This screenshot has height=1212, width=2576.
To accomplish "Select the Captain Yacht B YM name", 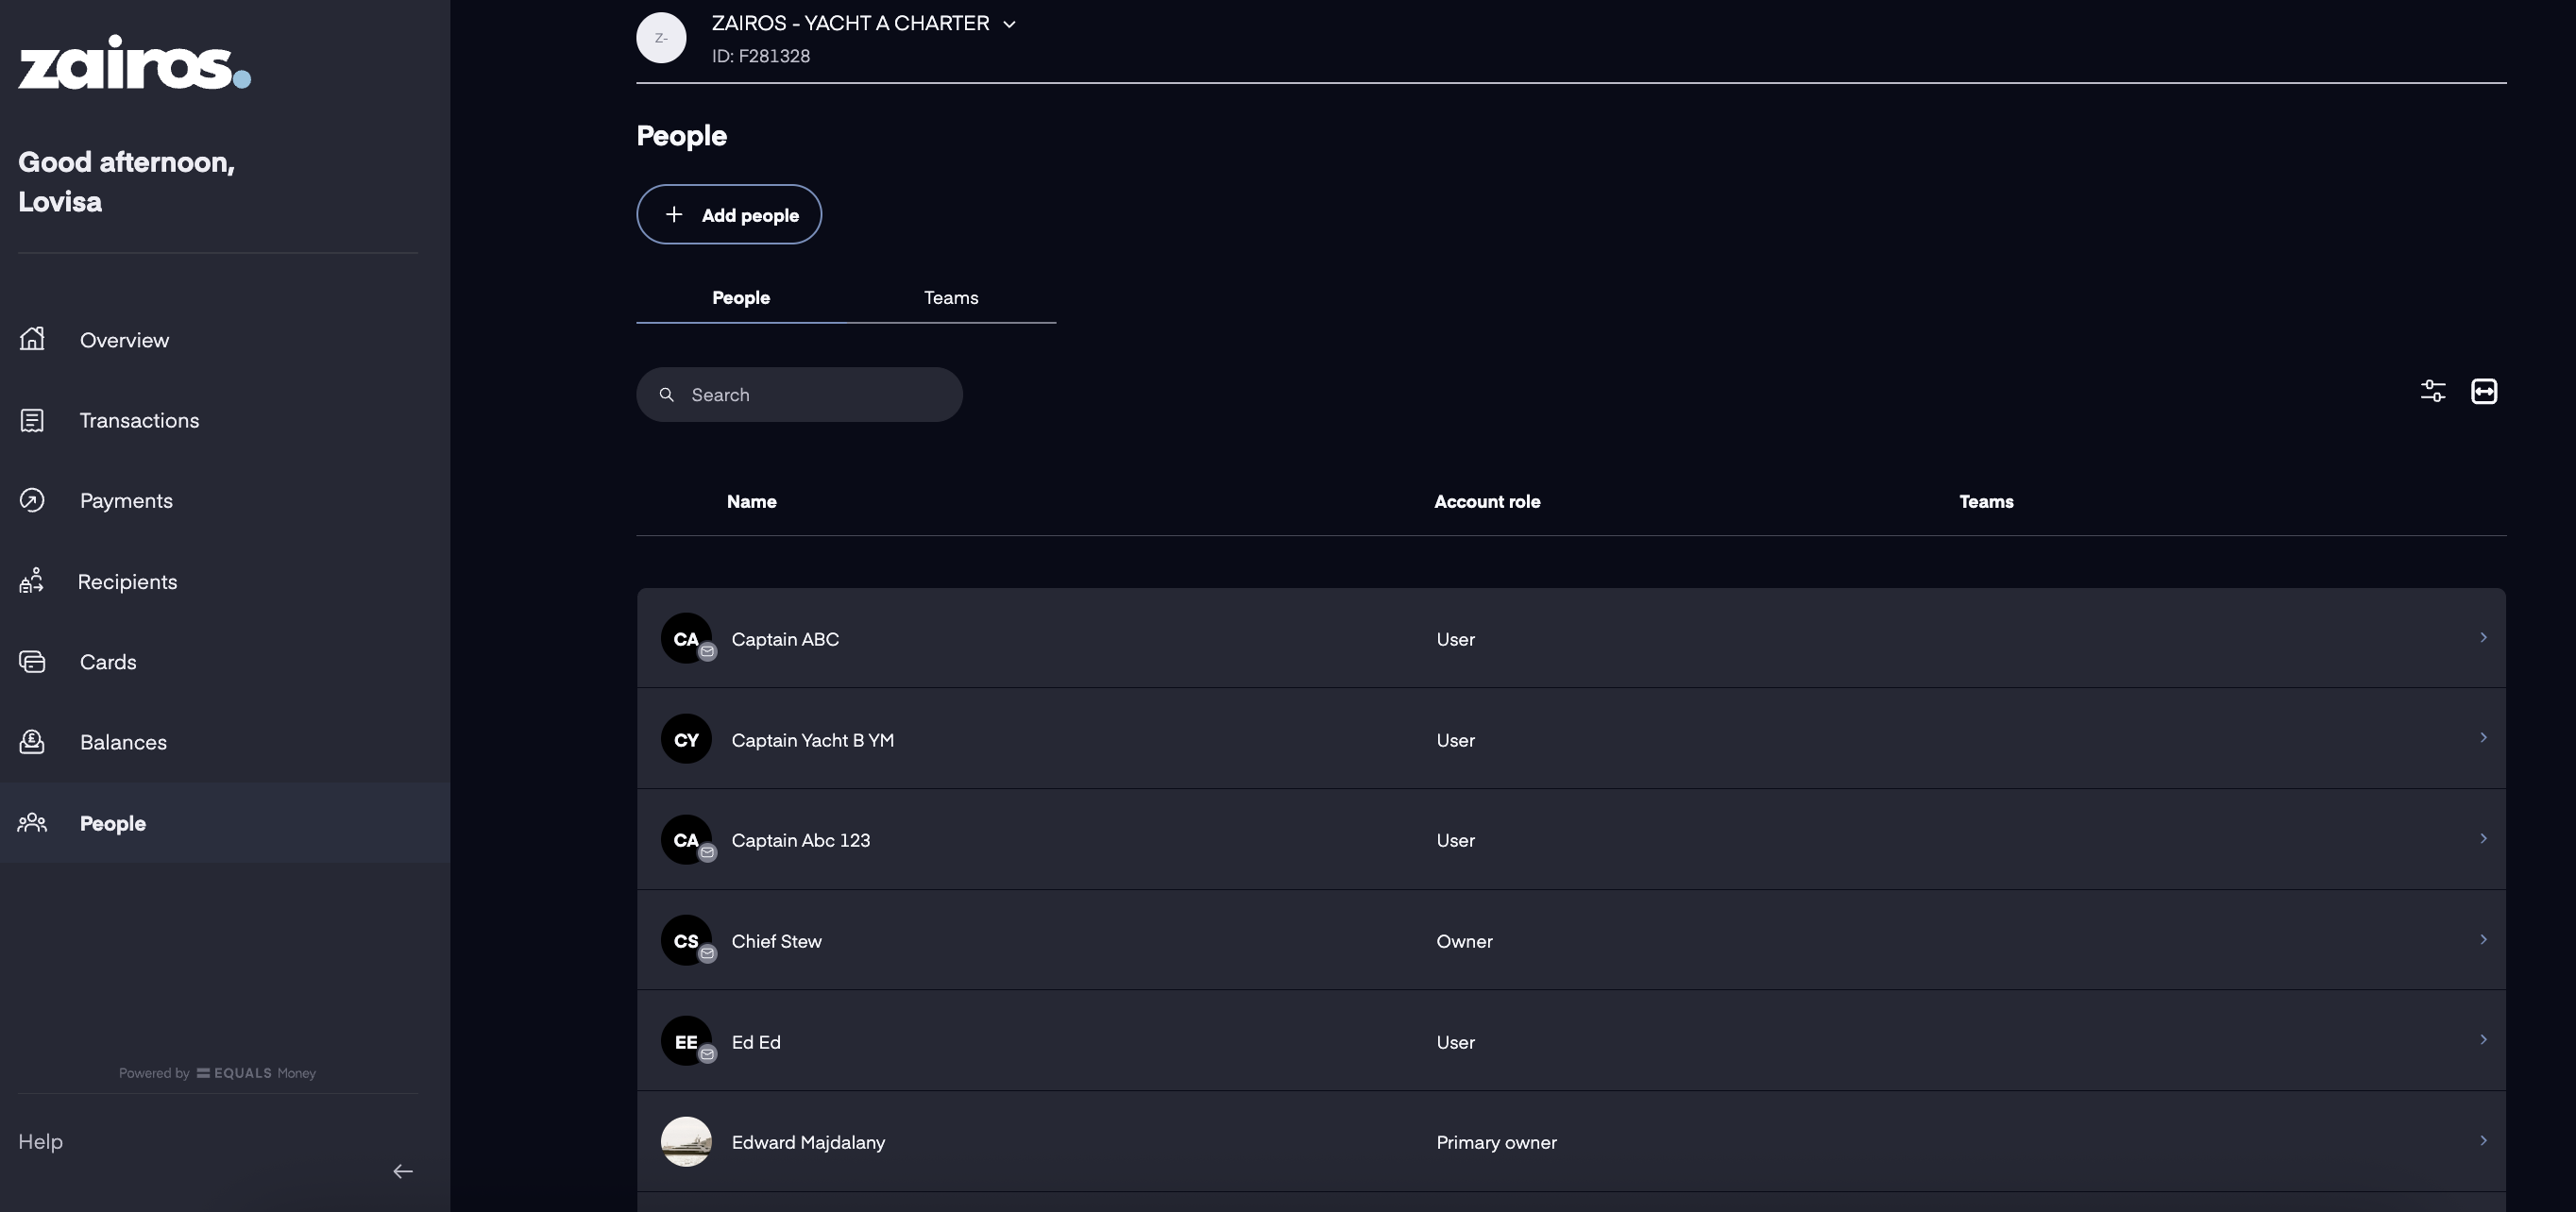I will pyautogui.click(x=812, y=740).
